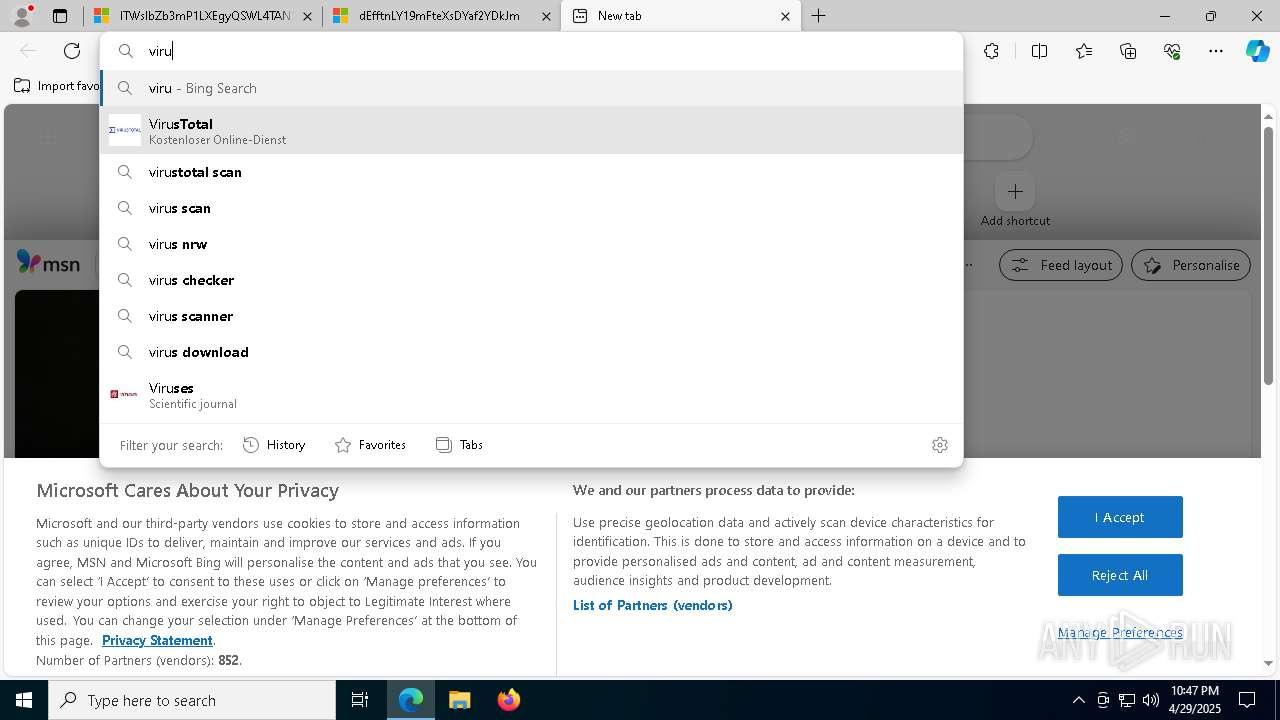The width and height of the screenshot is (1280, 720).
Task: Open the volume speaker tray icon
Action: pos(1151,700)
